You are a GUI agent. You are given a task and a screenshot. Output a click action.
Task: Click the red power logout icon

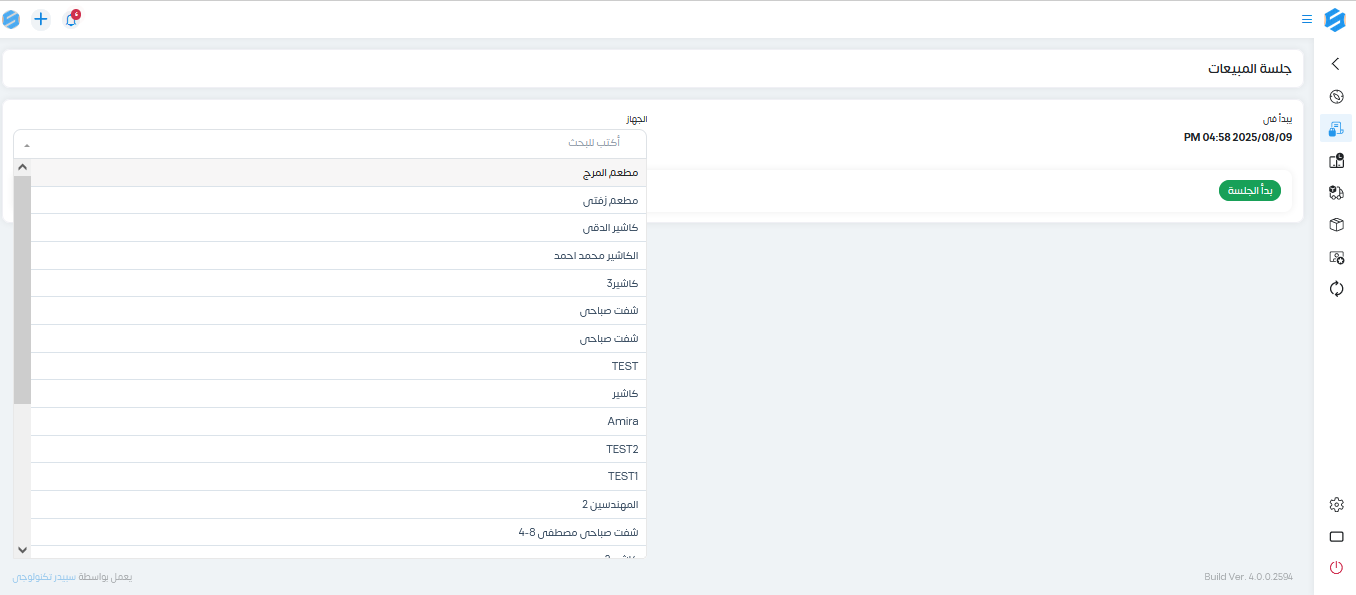[x=1336, y=568]
